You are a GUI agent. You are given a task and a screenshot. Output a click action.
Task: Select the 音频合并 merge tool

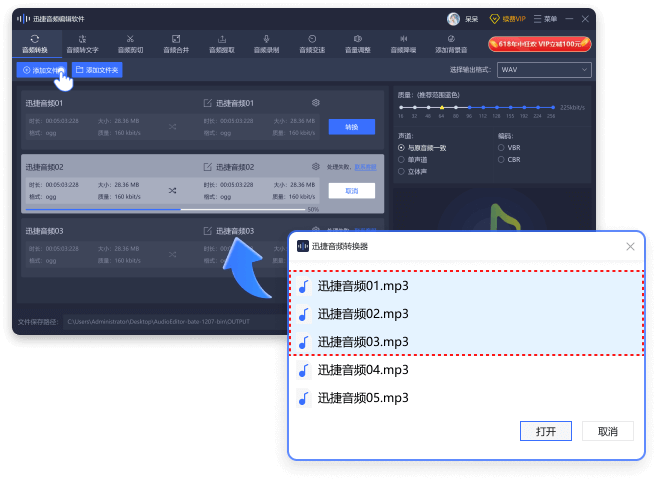[x=176, y=44]
